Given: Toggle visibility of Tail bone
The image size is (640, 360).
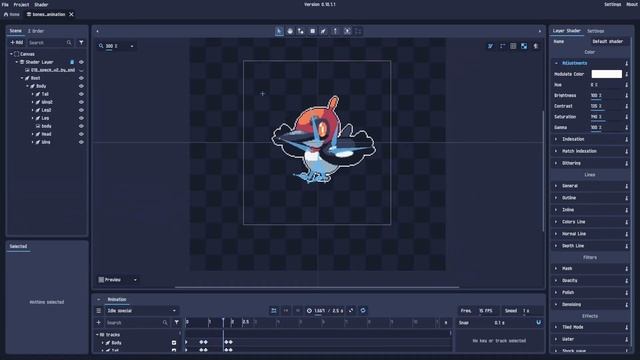Looking at the screenshot, I should [81, 94].
